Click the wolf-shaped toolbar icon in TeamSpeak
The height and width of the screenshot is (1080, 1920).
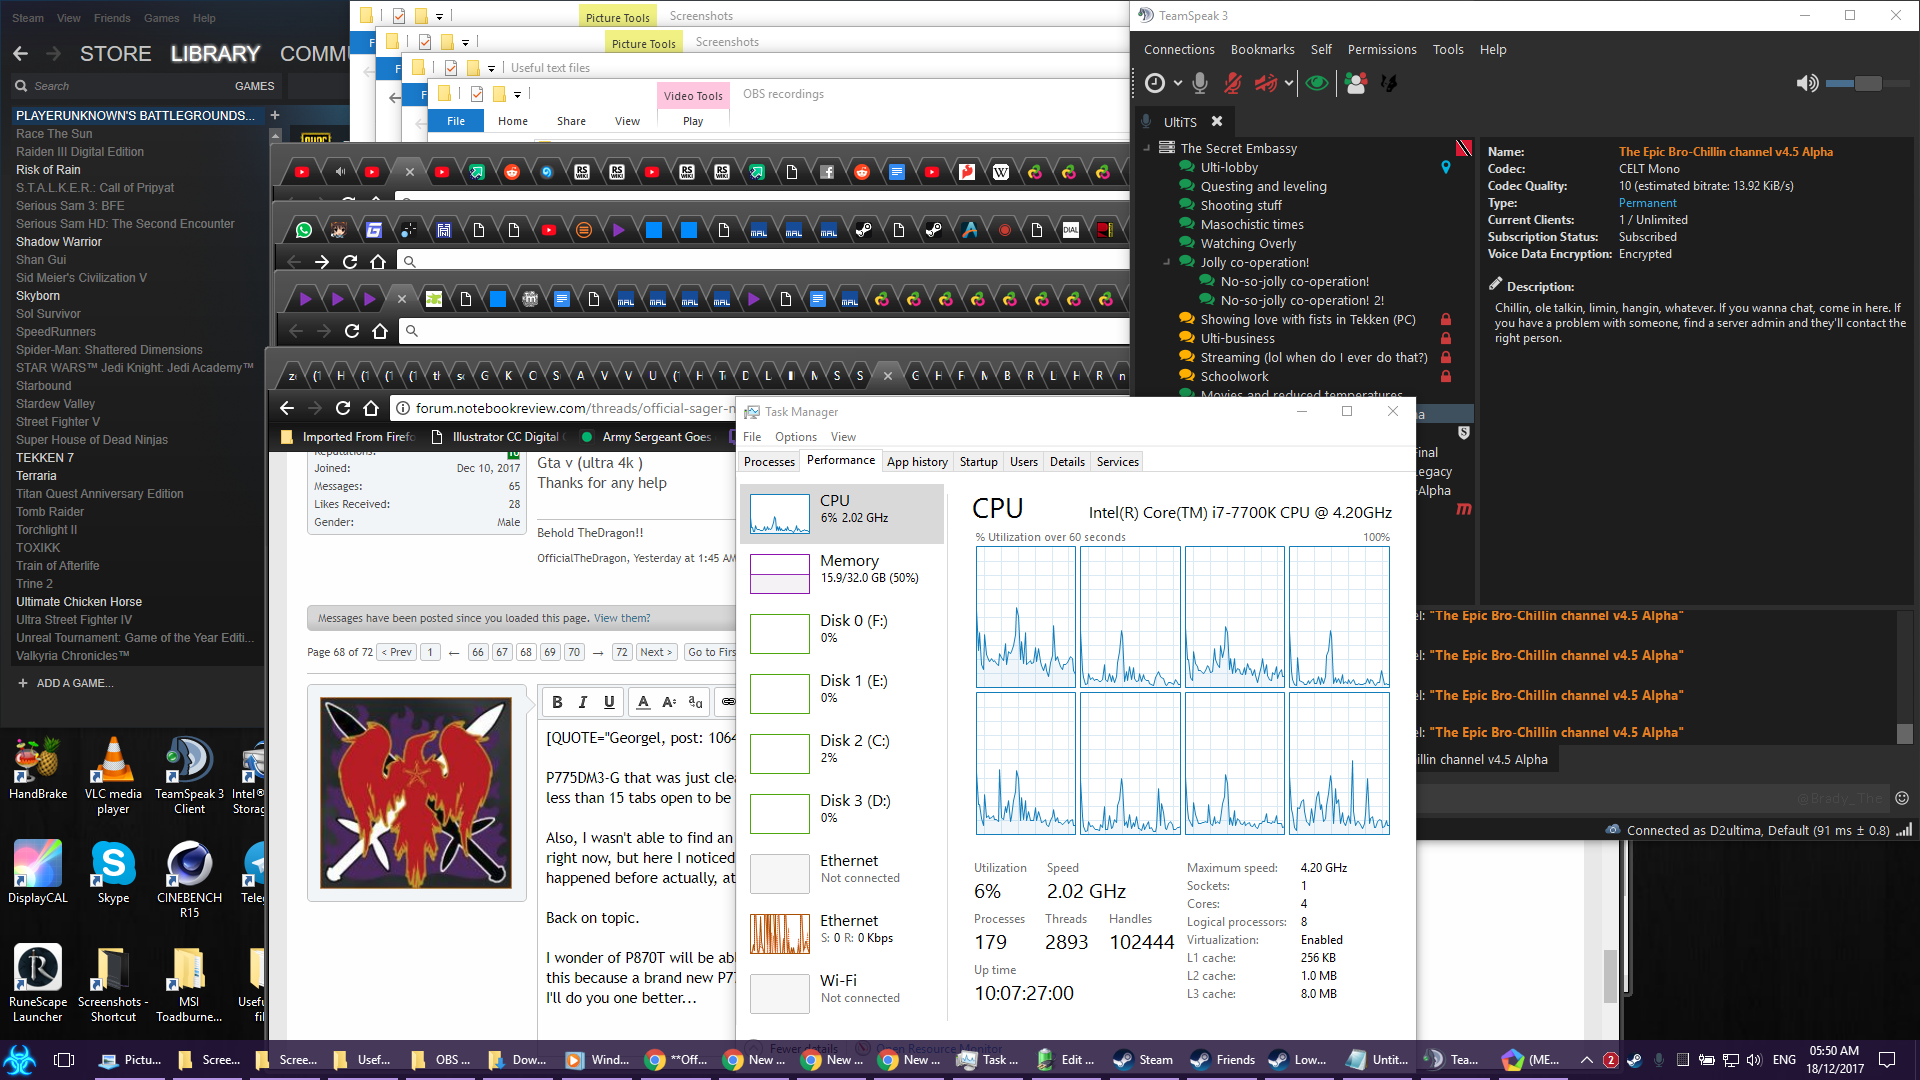(1389, 83)
